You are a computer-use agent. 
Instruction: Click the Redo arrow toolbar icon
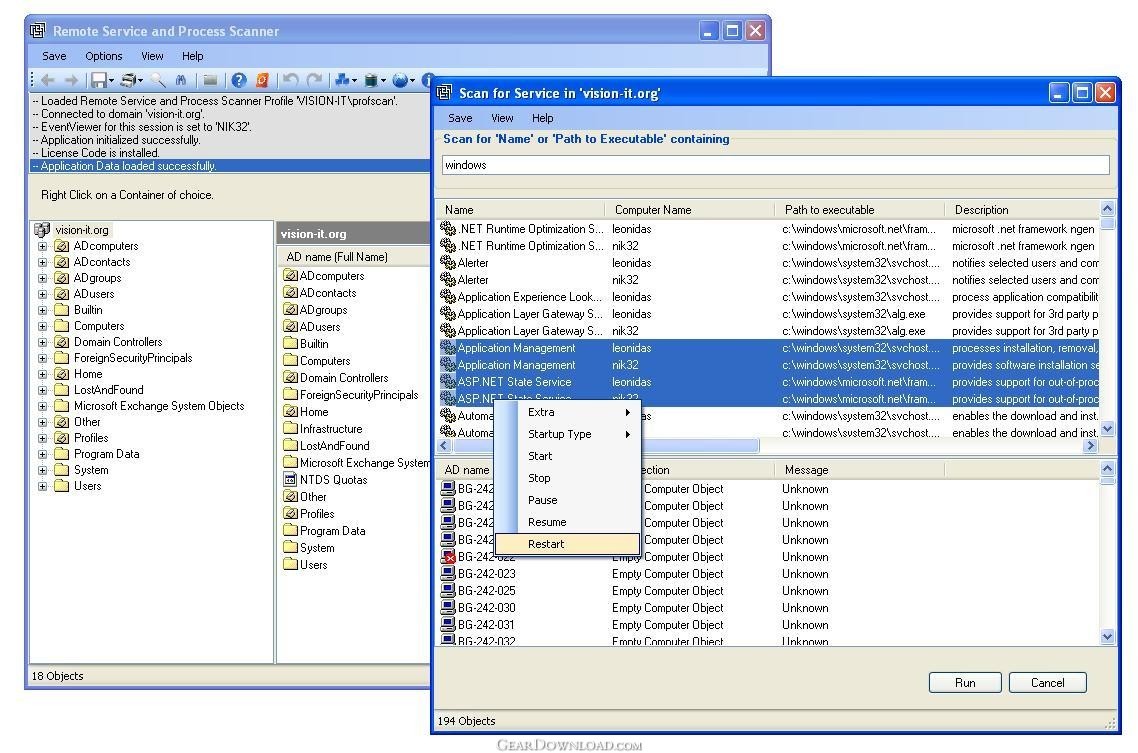point(314,81)
